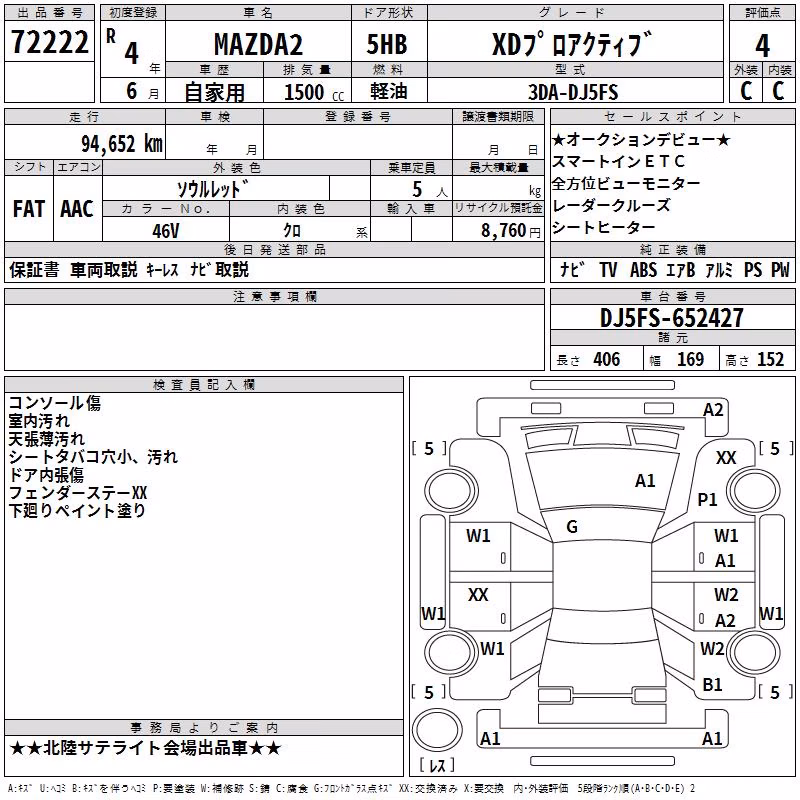Select the displacement value 1500 cc
This screenshot has height=800, width=800.
314,92
